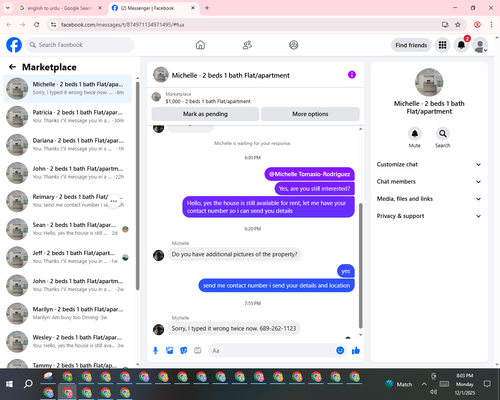Expand Media, files and links section
Image resolution: width=500 pixels, height=400 pixels.
coord(429,199)
